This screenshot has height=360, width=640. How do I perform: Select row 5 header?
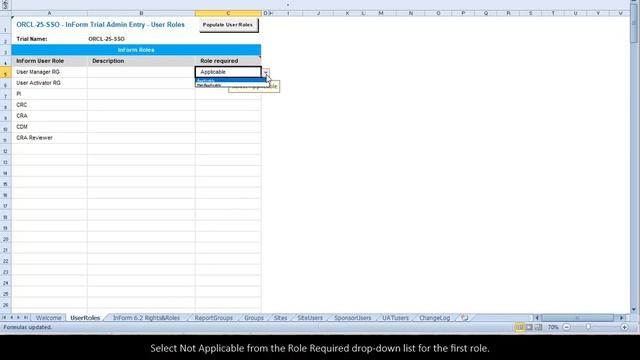(5, 72)
